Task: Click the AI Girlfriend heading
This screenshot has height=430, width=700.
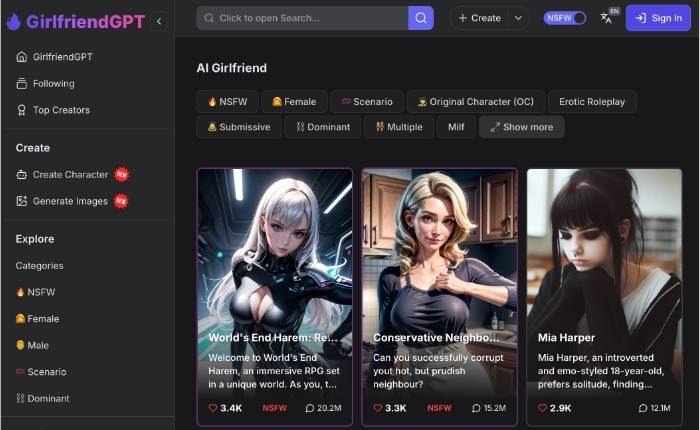Action: click(x=232, y=68)
